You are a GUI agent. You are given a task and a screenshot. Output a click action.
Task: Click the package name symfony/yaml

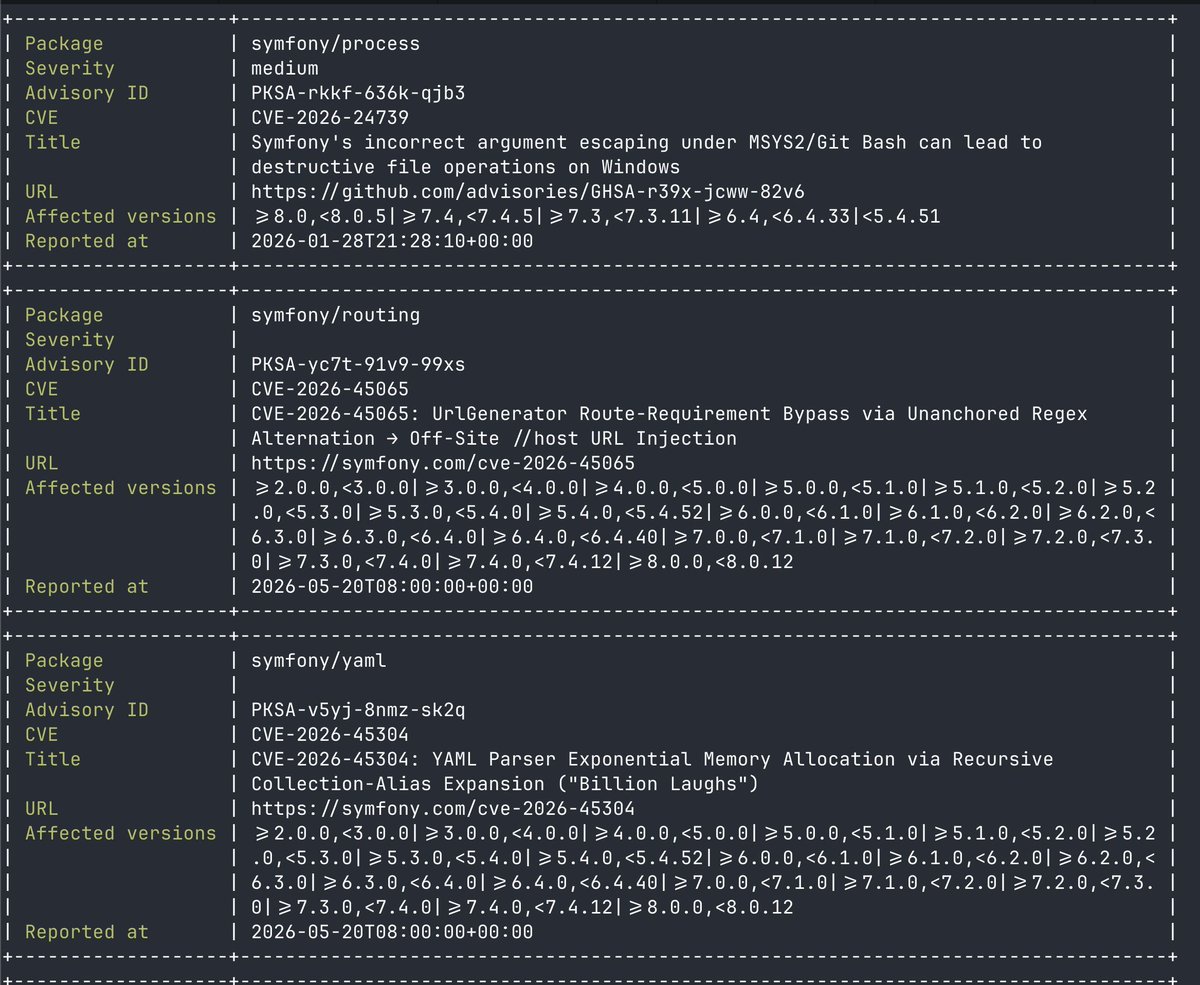[319, 660]
